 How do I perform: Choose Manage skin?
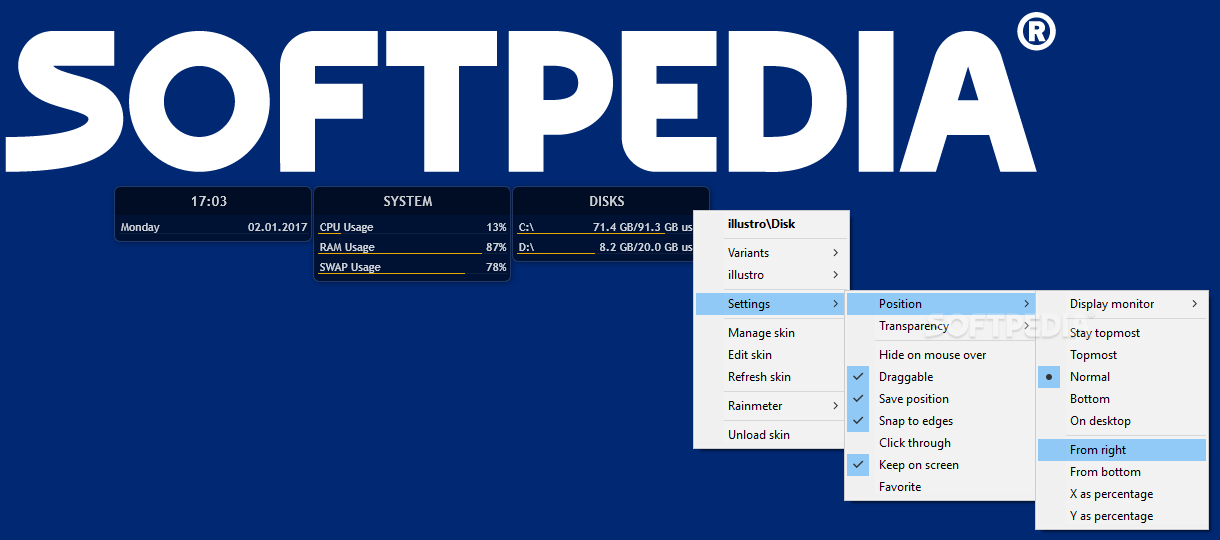(x=770, y=333)
